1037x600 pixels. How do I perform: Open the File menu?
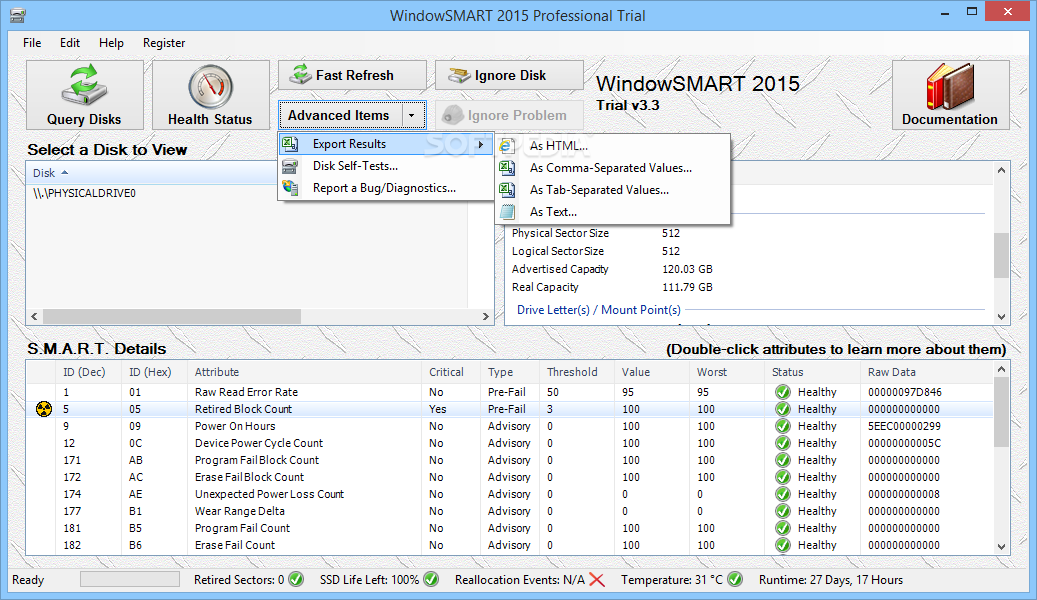32,42
